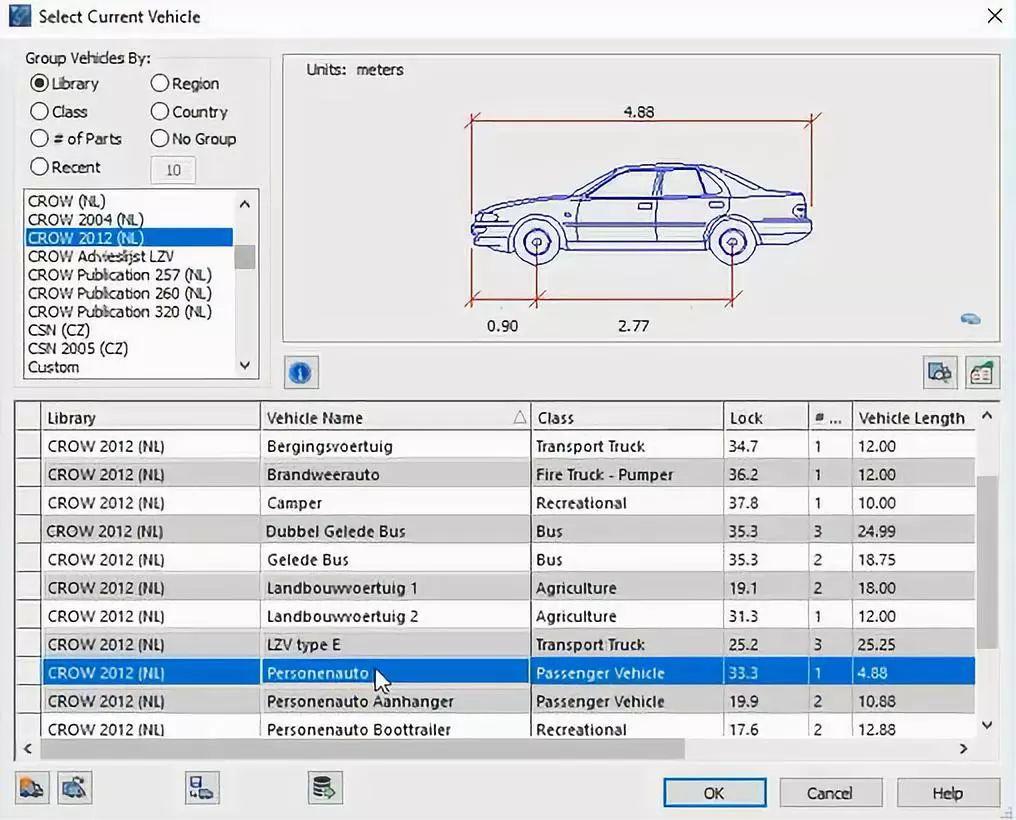The height and width of the screenshot is (820, 1016).
Task: Click the small blue car icon in preview
Action: click(970, 319)
